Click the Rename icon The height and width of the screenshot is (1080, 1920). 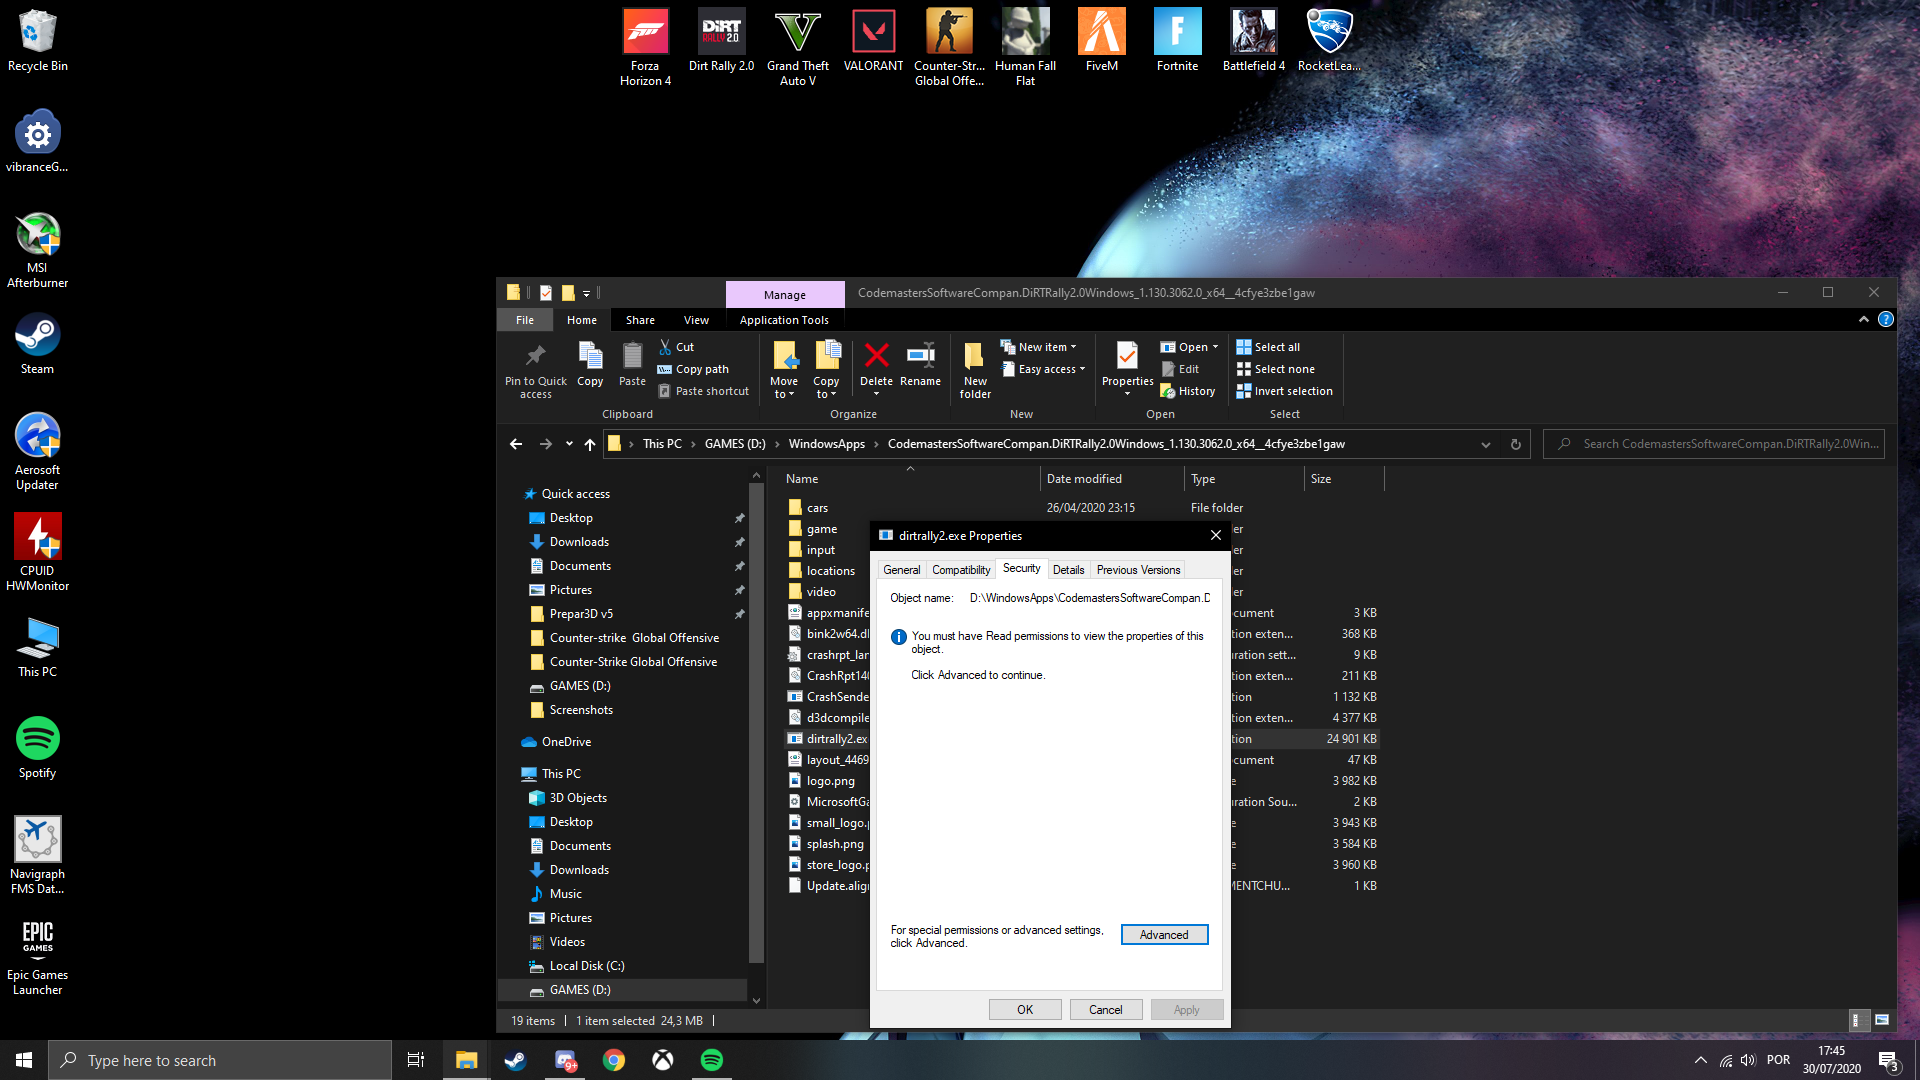pos(920,355)
